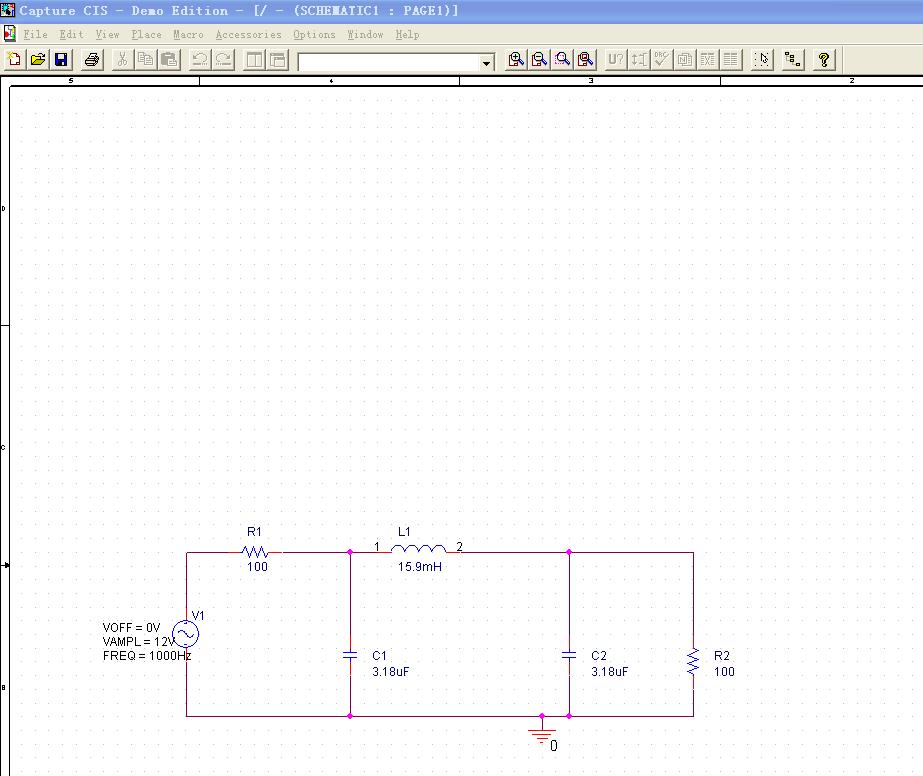Viewport: 923px width, 776px height.
Task: Select inductor L1 symbol
Action: click(419, 549)
